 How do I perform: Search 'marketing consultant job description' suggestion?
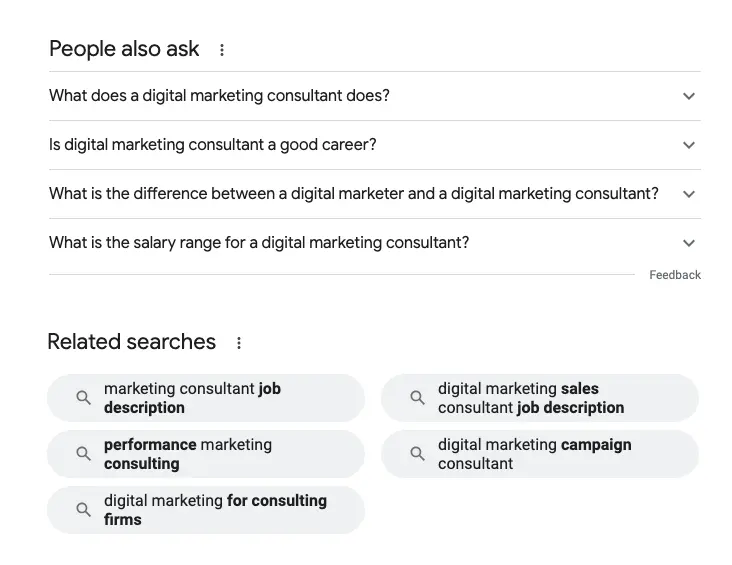point(192,398)
